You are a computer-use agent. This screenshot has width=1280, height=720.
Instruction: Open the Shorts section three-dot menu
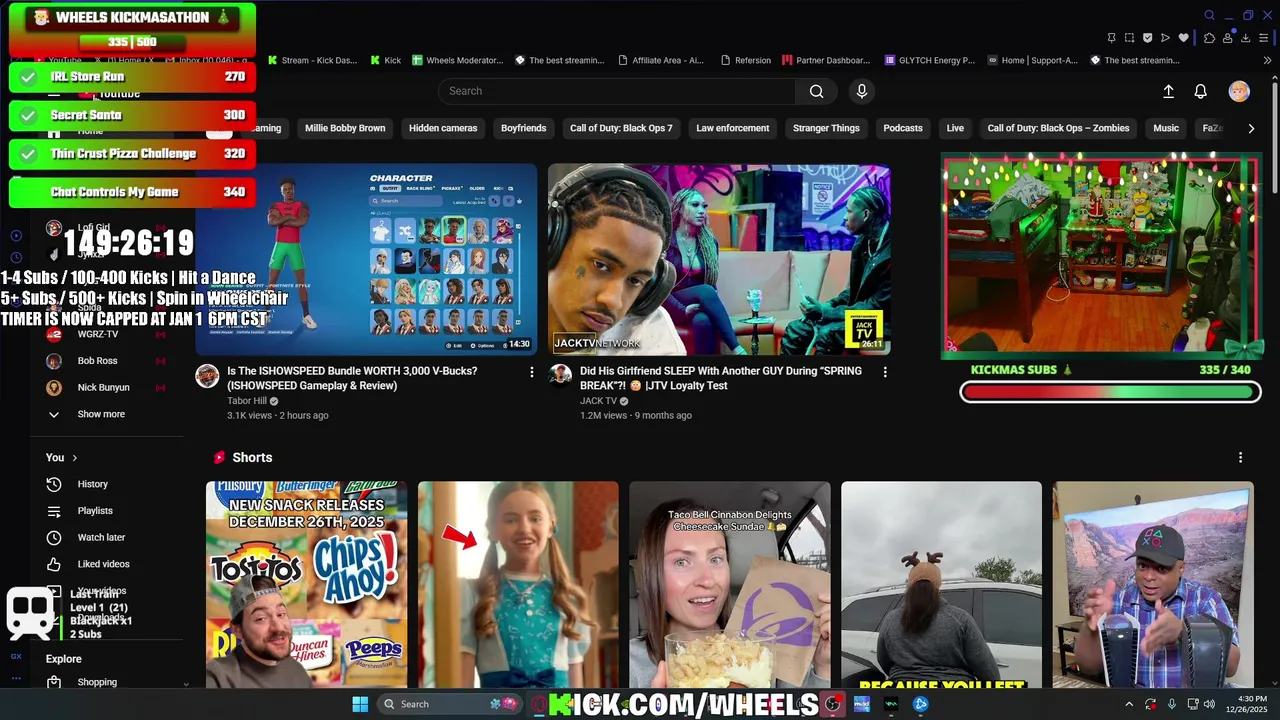tap(1241, 457)
